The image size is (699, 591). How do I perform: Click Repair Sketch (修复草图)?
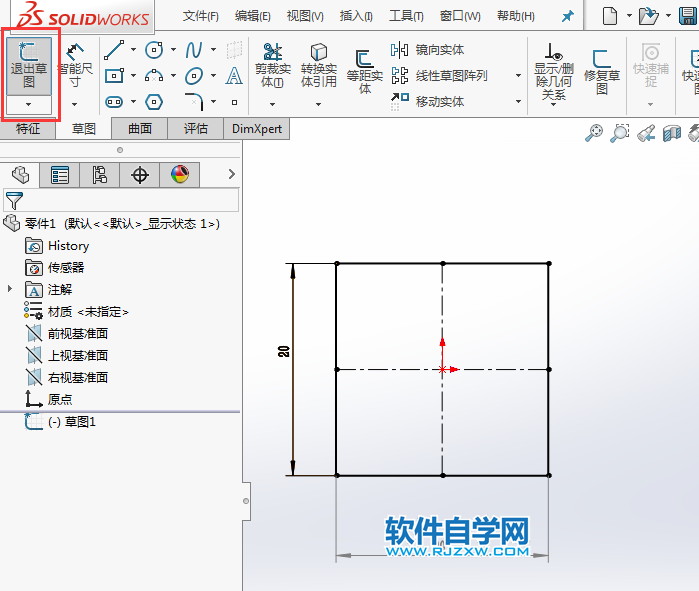[x=602, y=71]
